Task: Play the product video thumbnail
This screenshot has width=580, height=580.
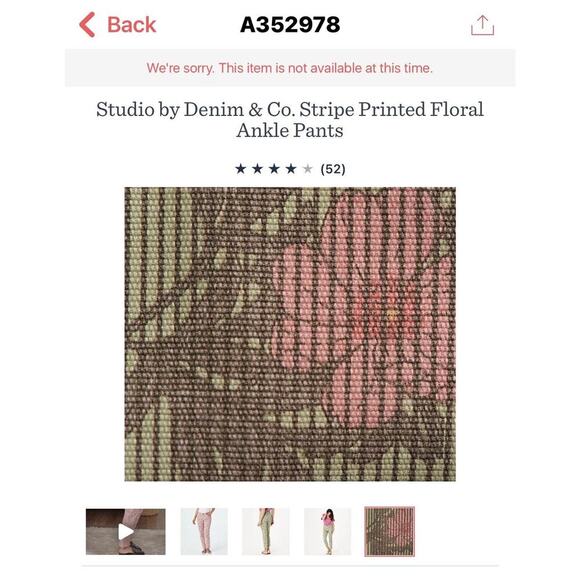Action: click(126, 532)
